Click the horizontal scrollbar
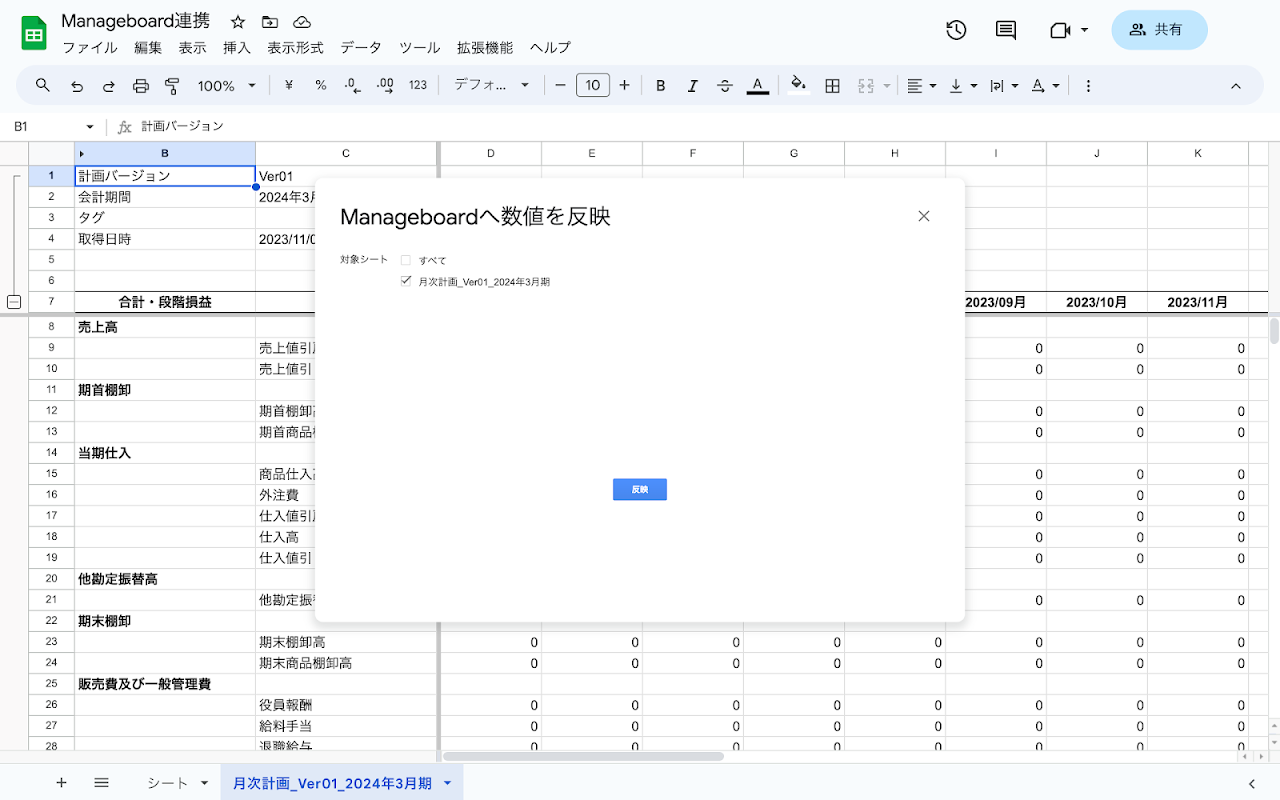This screenshot has width=1280, height=800. [583, 757]
